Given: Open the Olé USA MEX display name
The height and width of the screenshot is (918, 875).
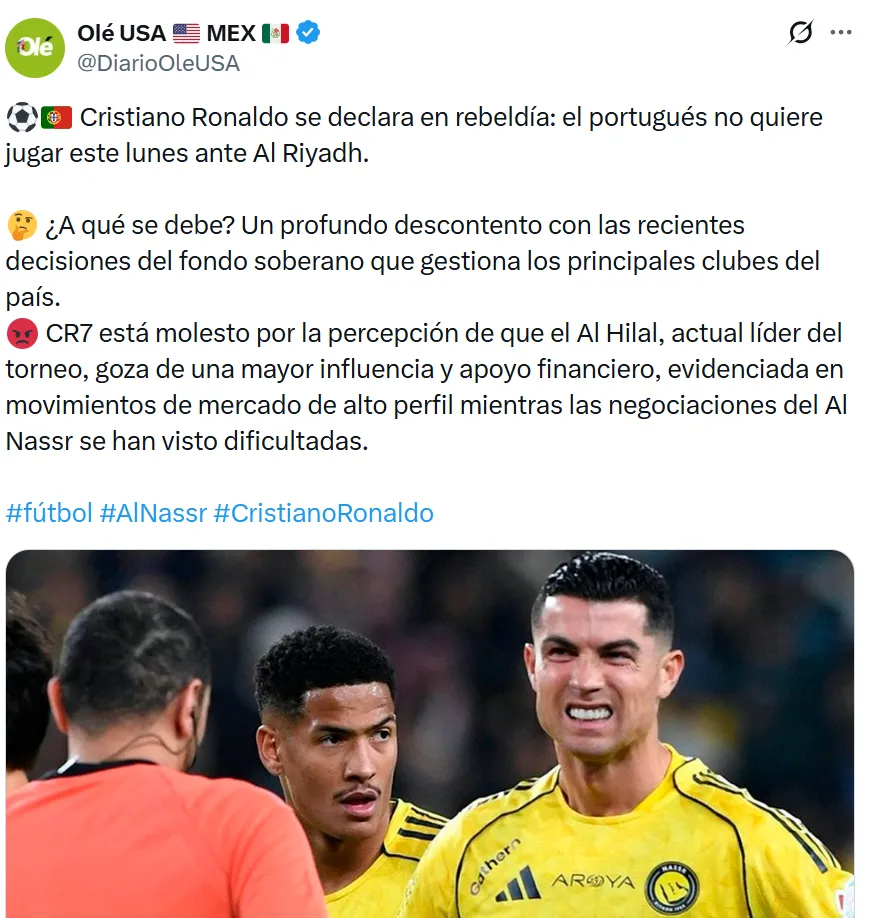Looking at the screenshot, I should click(183, 33).
